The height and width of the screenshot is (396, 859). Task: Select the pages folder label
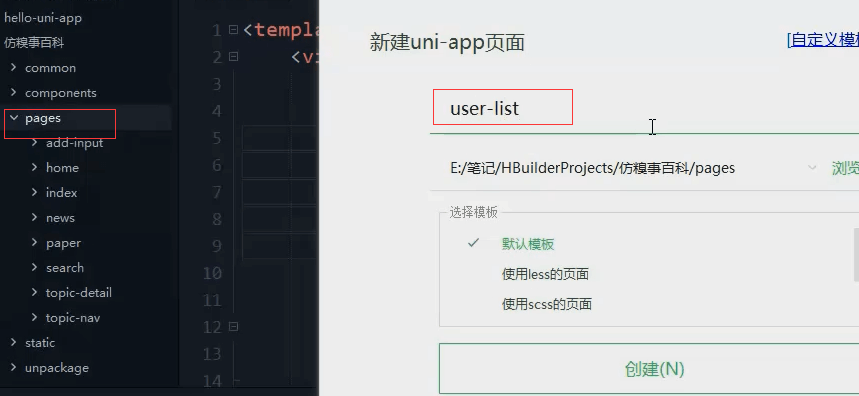pyautogui.click(x=43, y=118)
